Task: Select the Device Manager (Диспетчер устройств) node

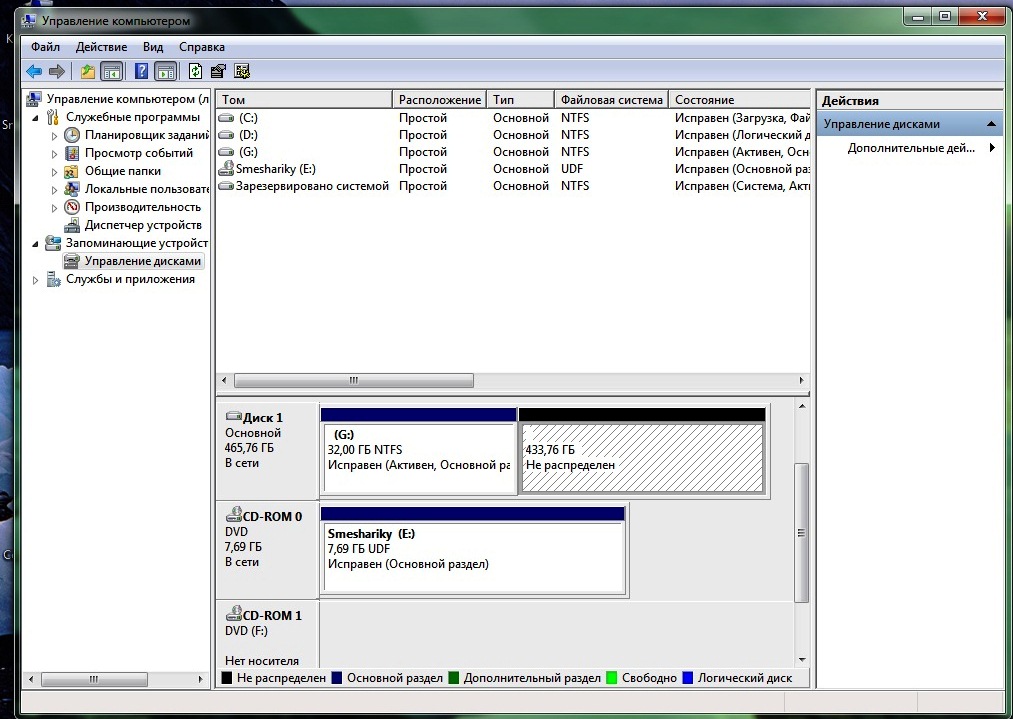Action: (142, 225)
